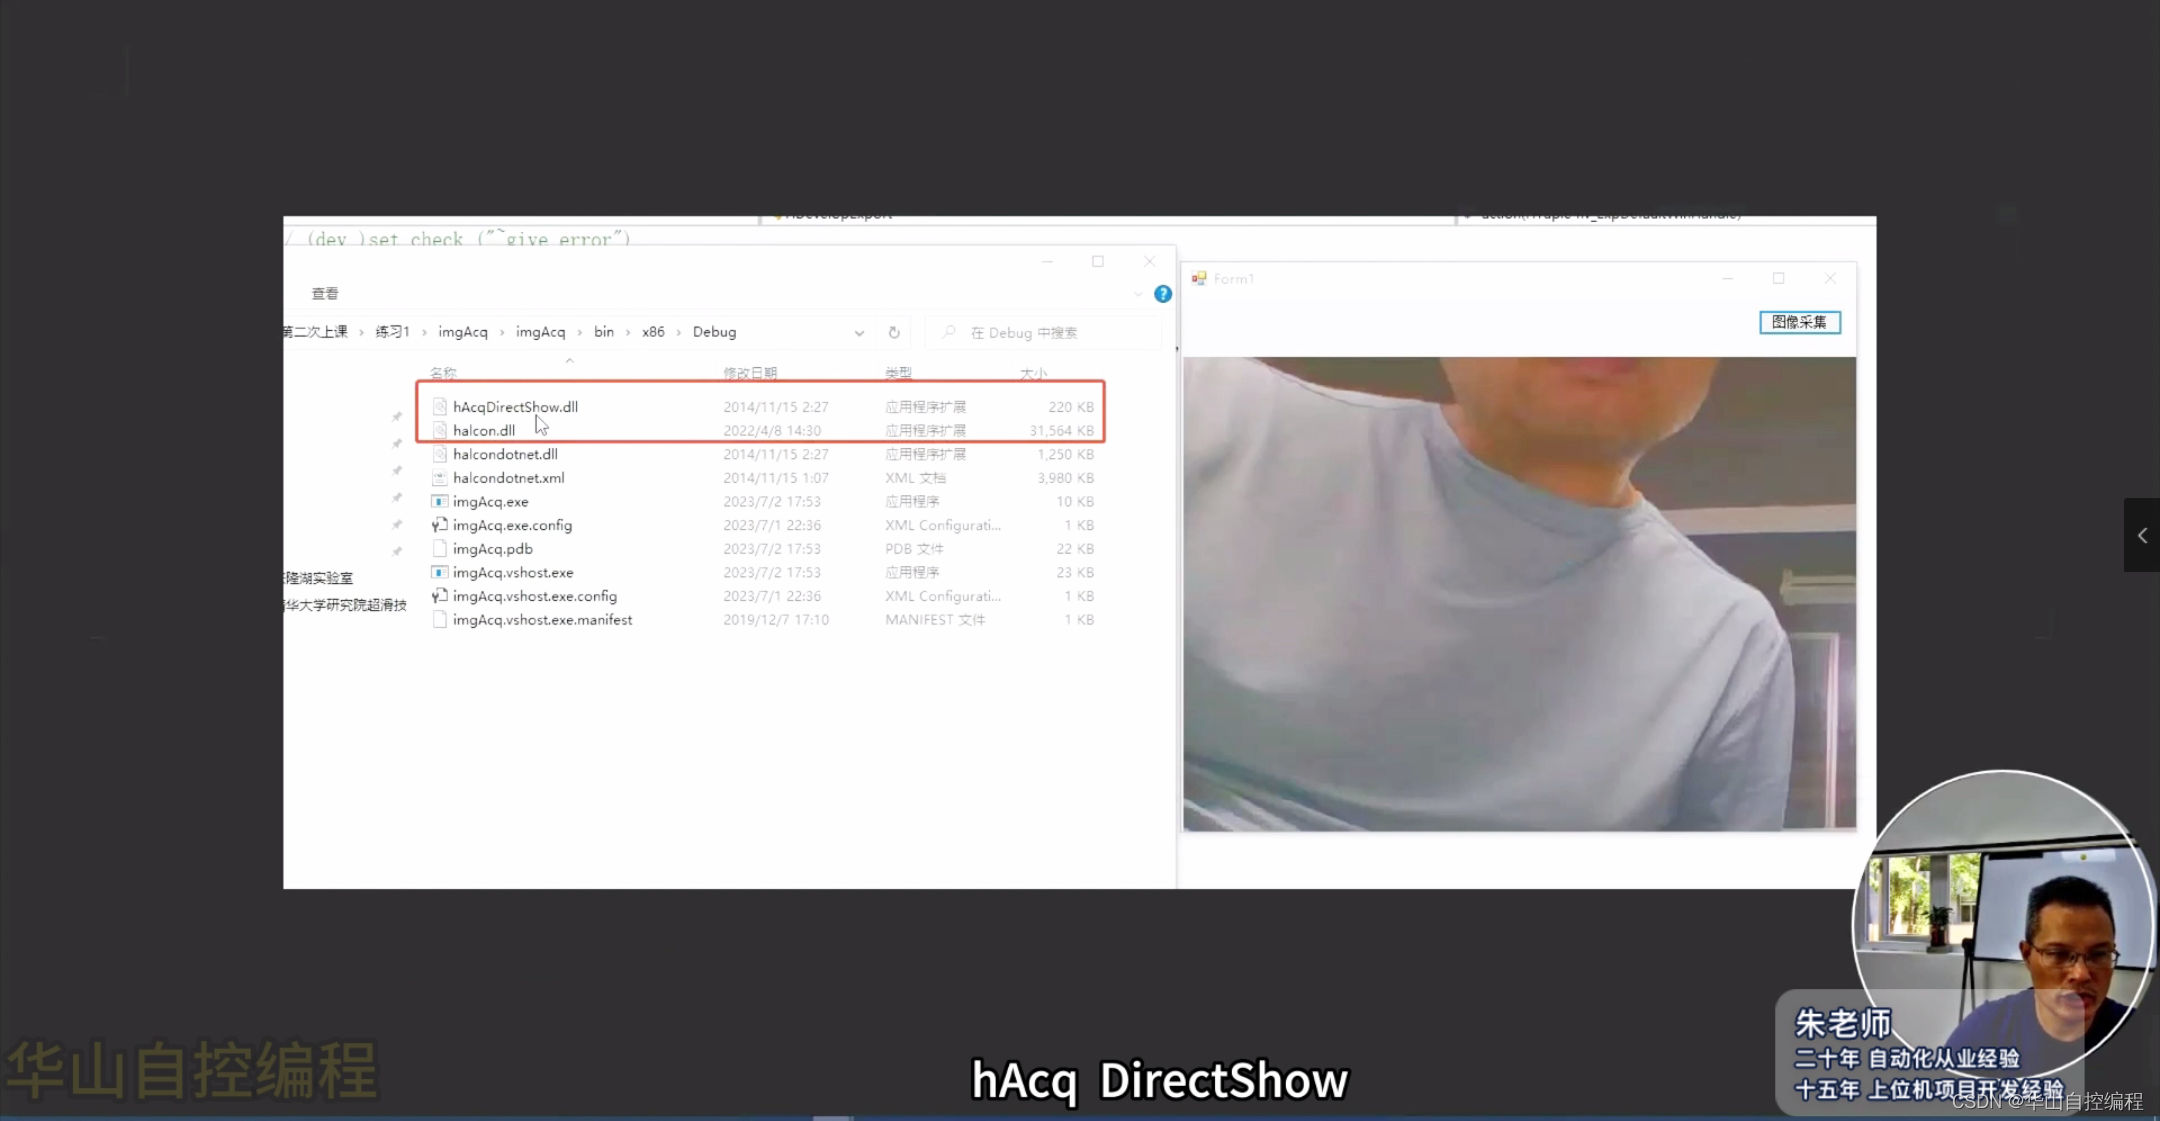
Task: Click the x86 breadcrumb folder
Action: pyautogui.click(x=653, y=332)
